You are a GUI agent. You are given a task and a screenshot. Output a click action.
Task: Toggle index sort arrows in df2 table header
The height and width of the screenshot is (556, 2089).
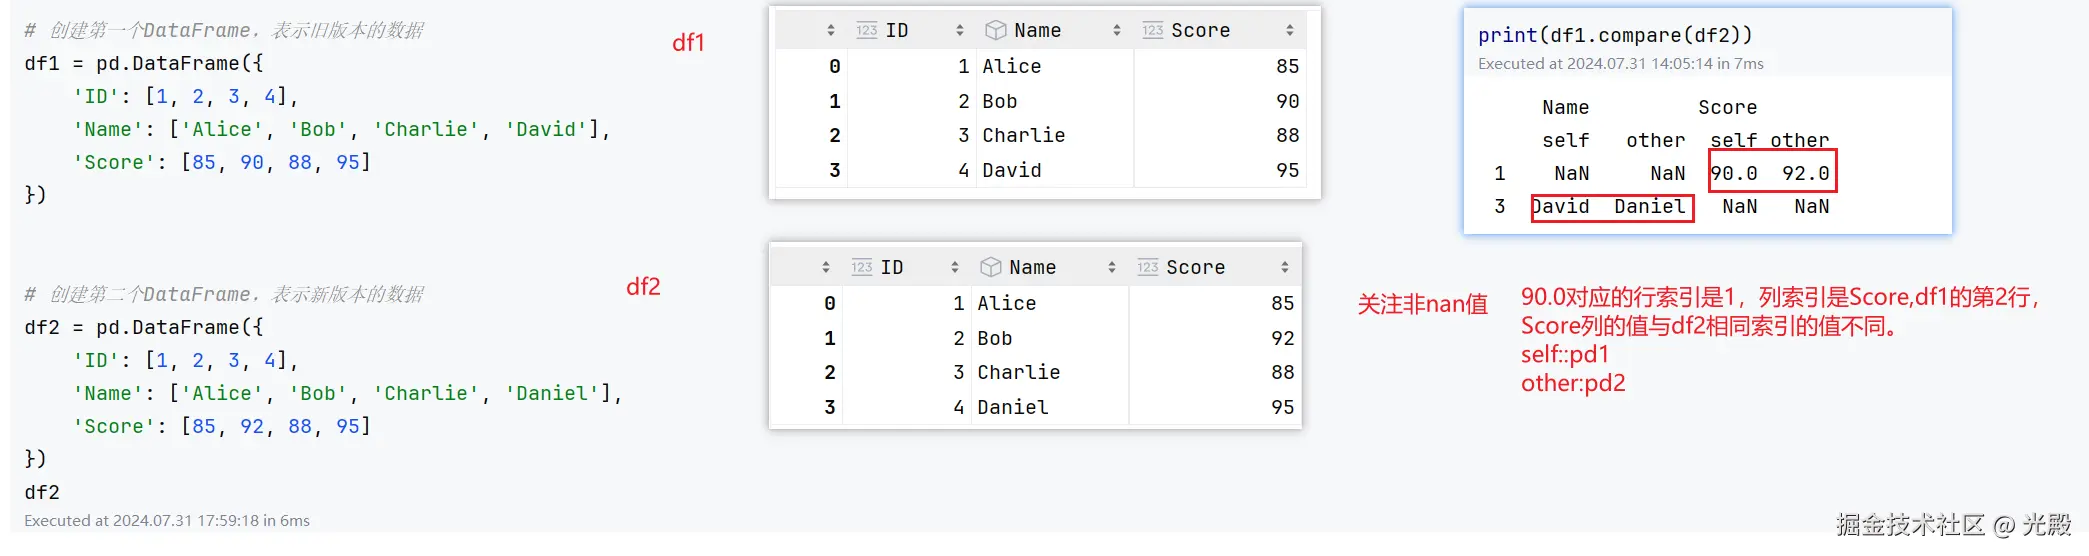pos(826,268)
